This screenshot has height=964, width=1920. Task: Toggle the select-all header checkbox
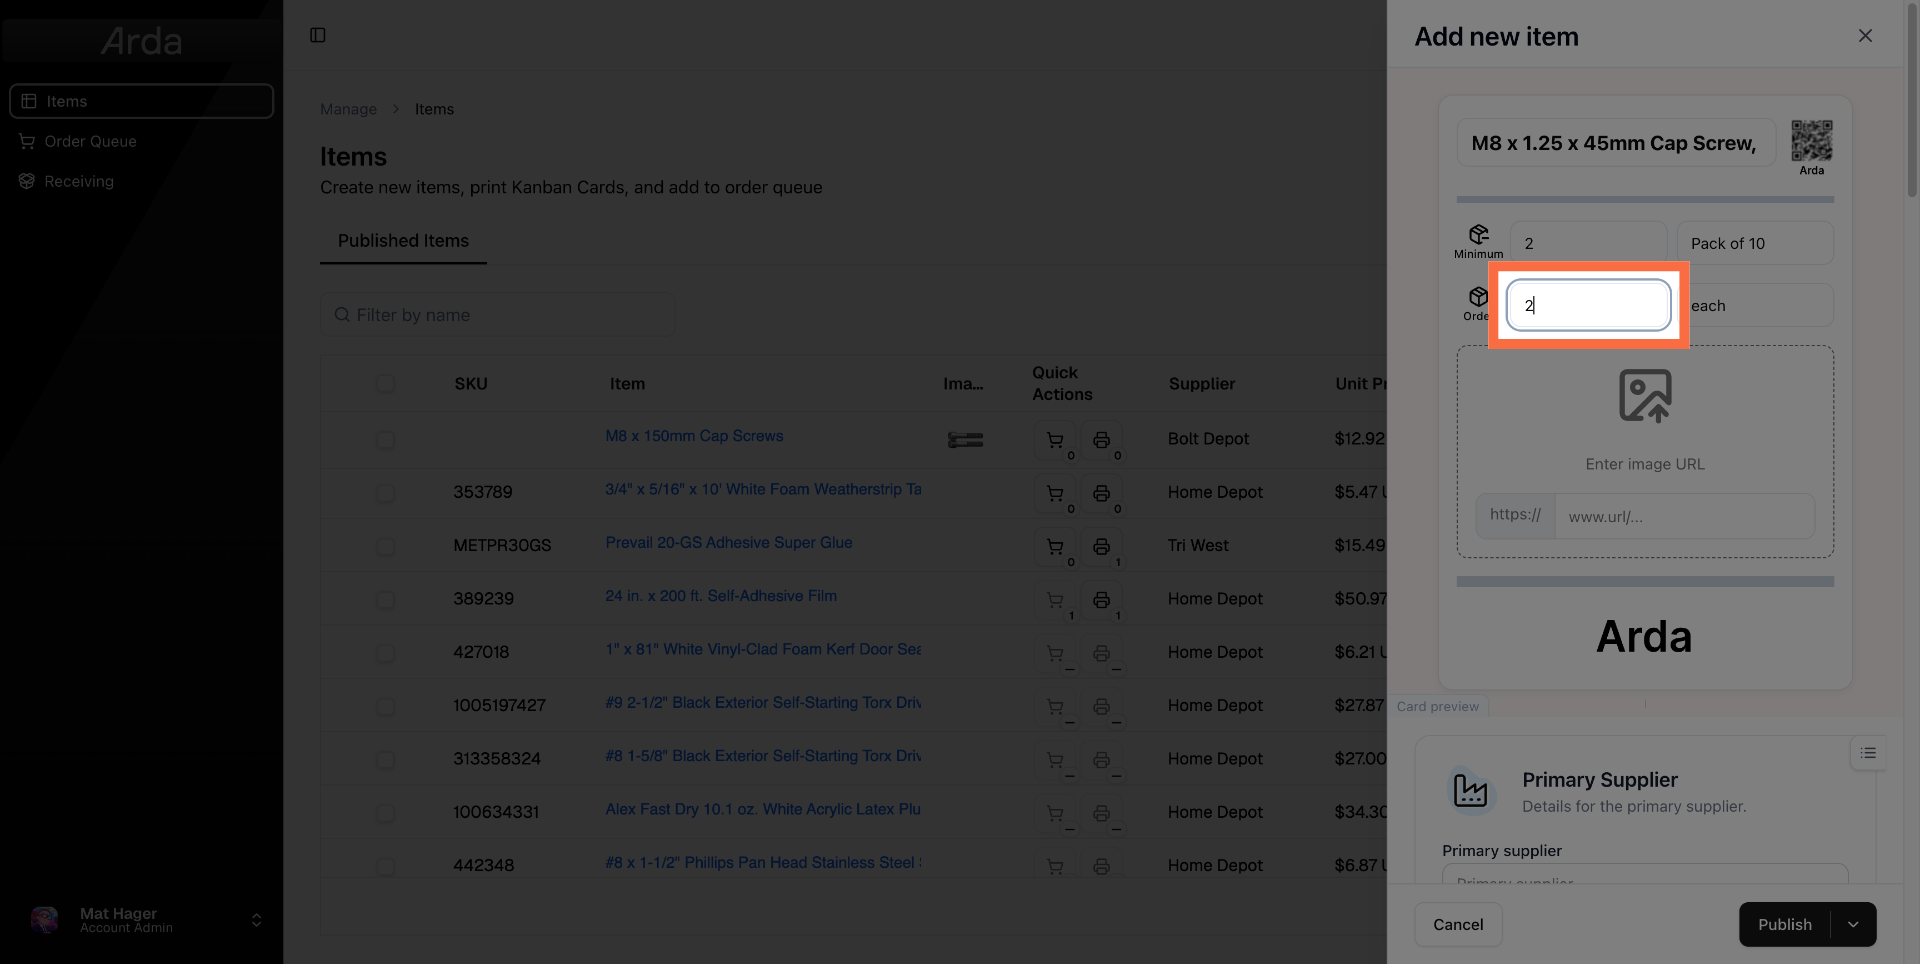coord(385,384)
